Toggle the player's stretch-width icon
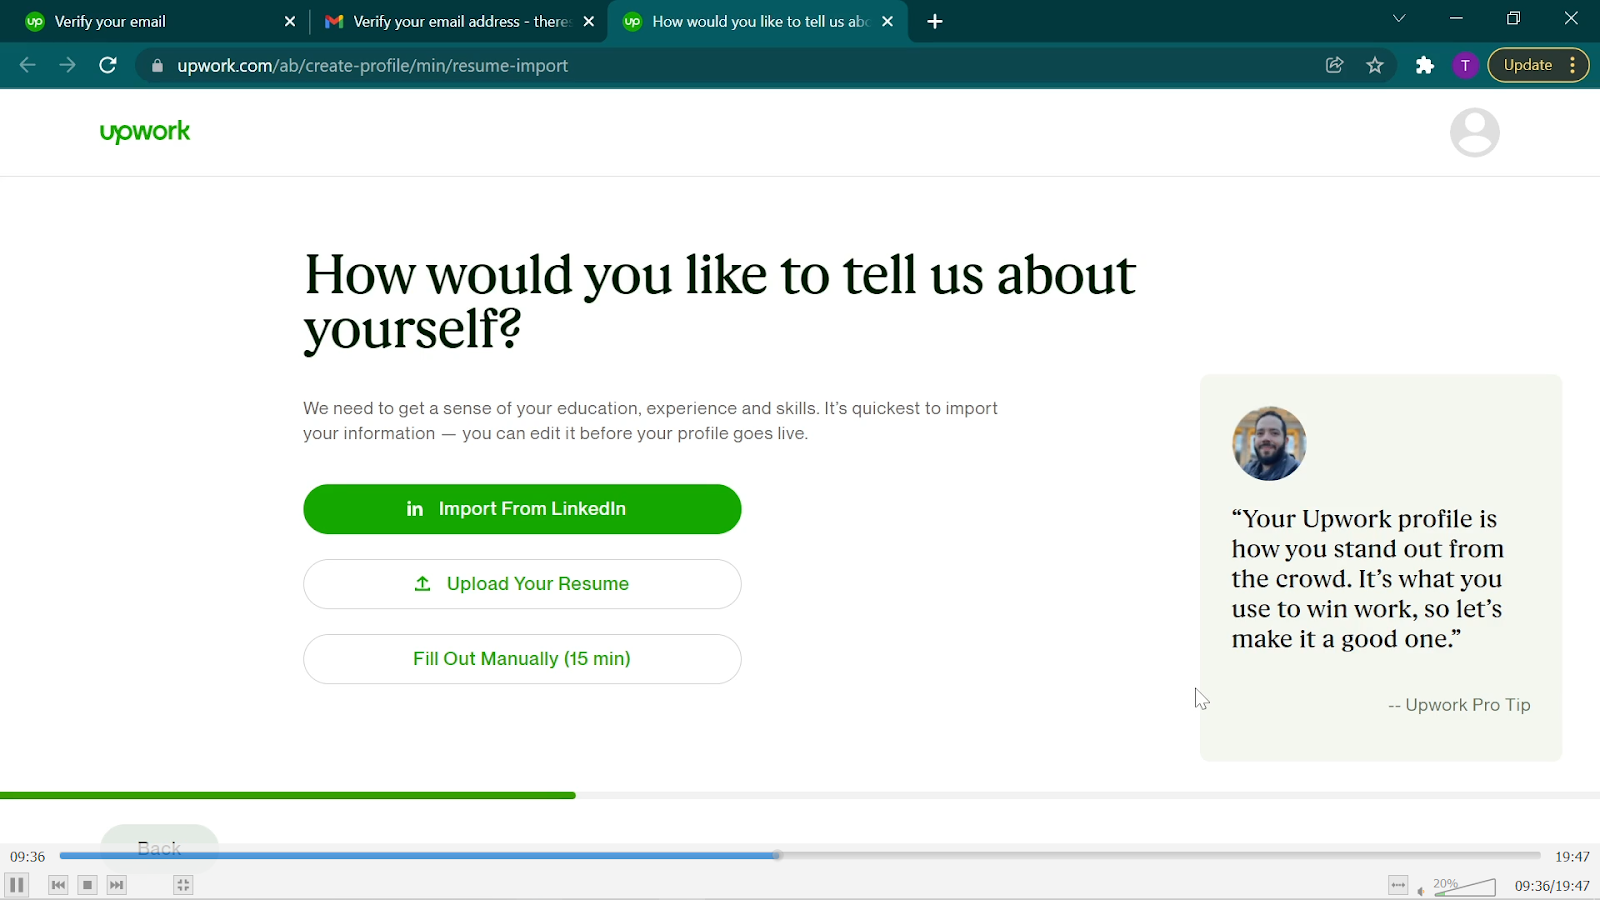The width and height of the screenshot is (1600, 900). pyautogui.click(x=1398, y=885)
